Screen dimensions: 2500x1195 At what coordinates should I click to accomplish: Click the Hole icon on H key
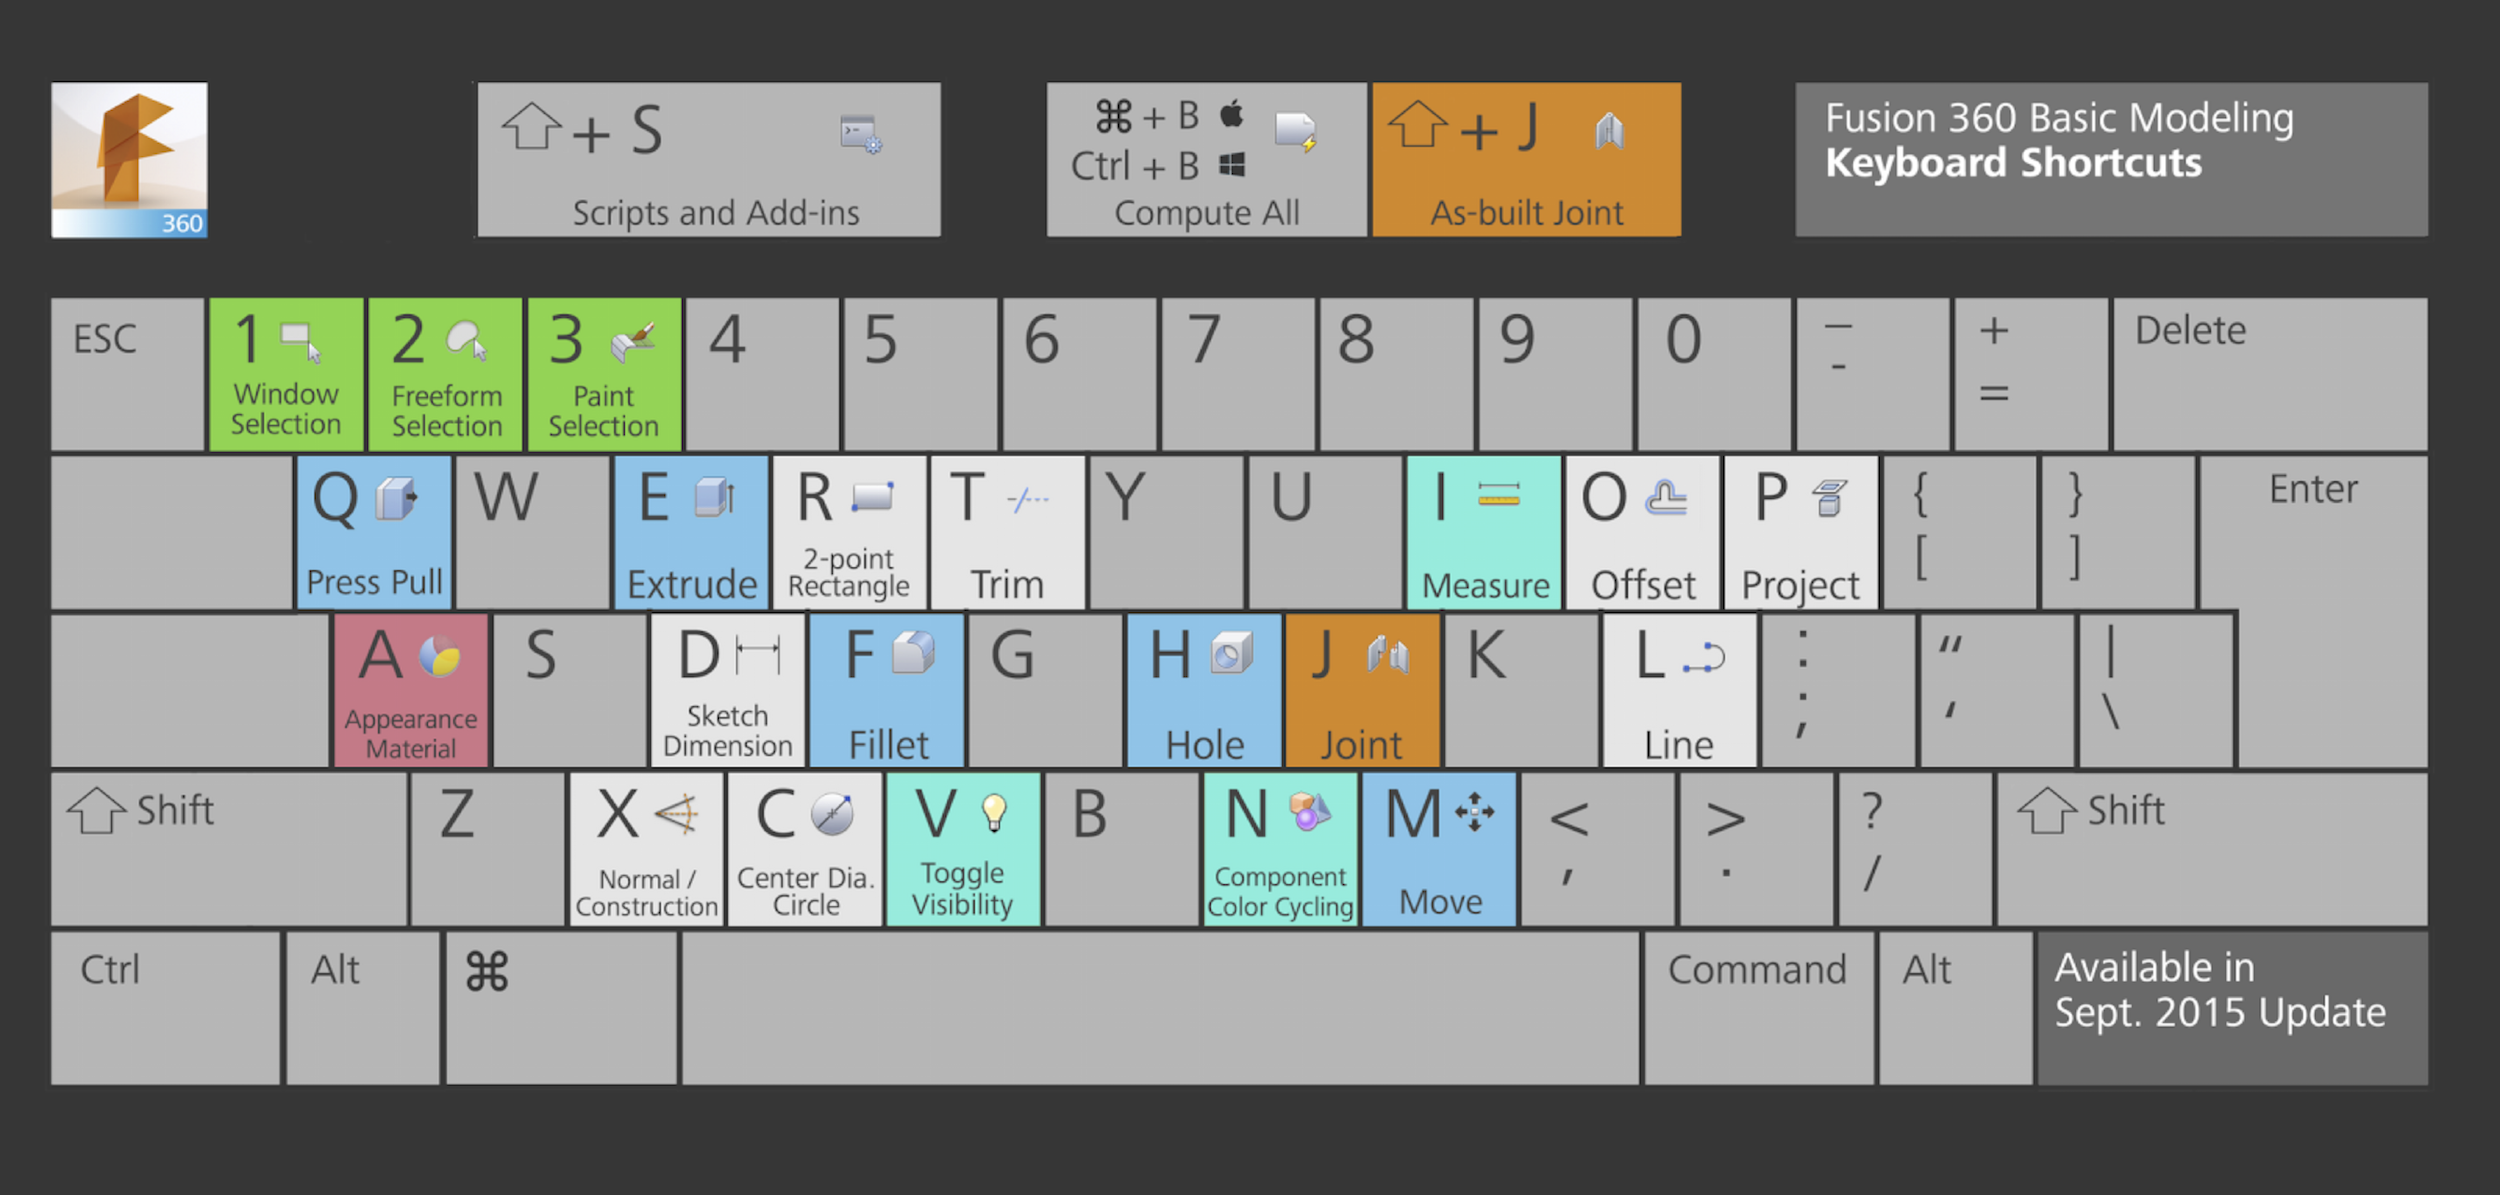coord(1231,655)
